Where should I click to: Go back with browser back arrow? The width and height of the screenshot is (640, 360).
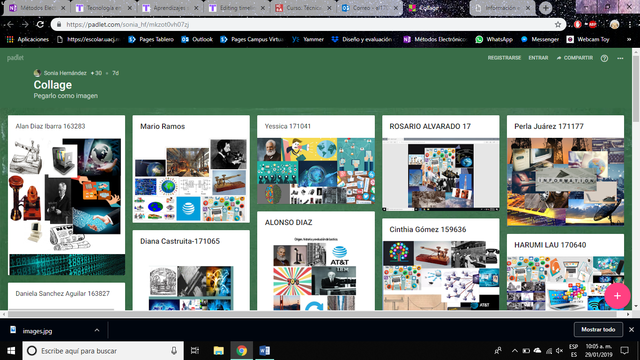10,24
